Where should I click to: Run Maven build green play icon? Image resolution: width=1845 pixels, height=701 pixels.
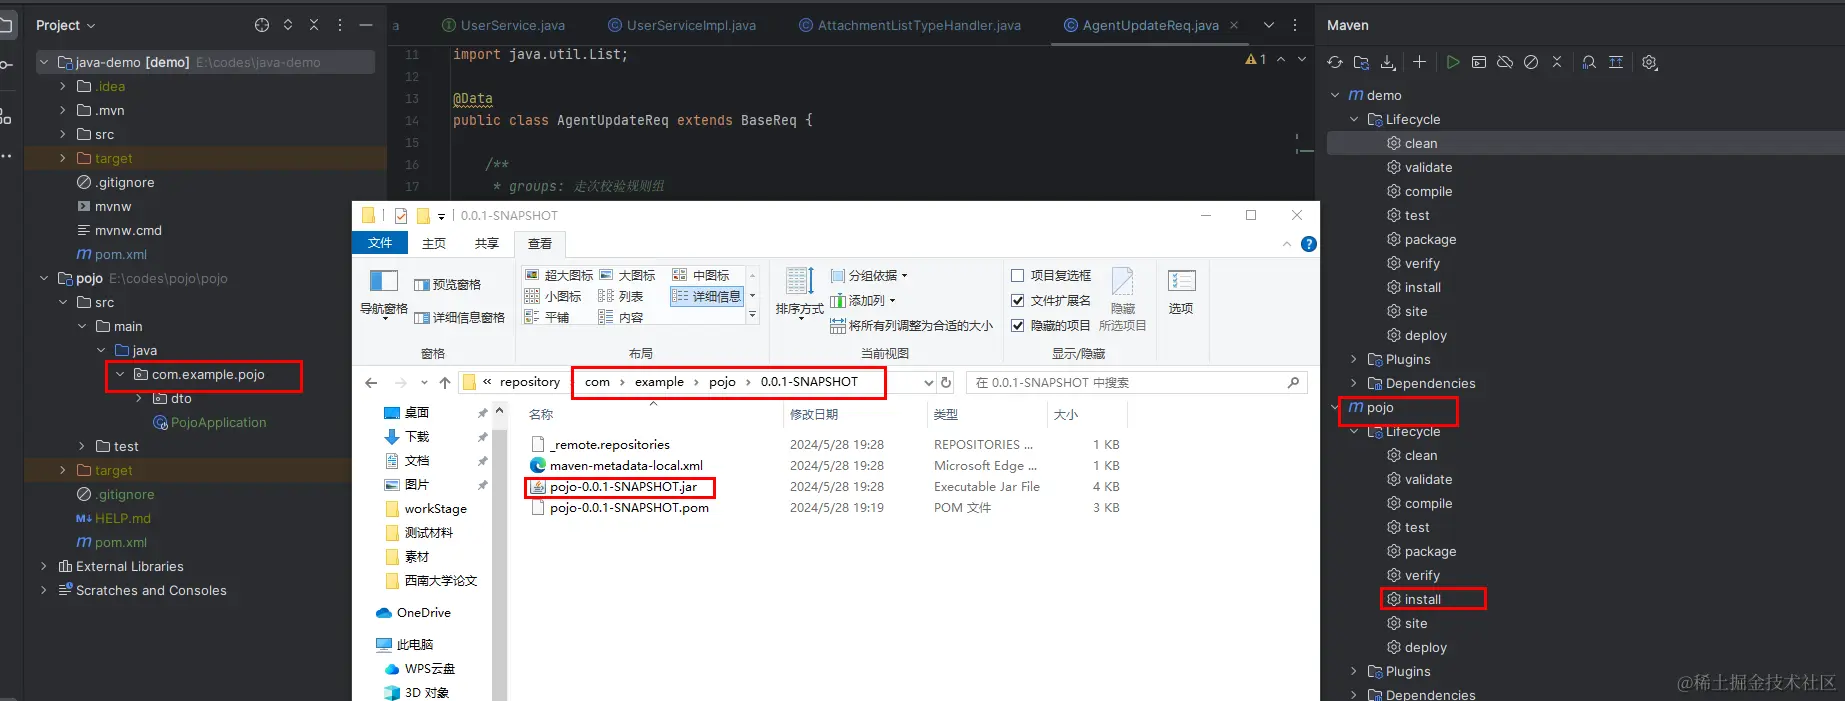pyautogui.click(x=1453, y=62)
